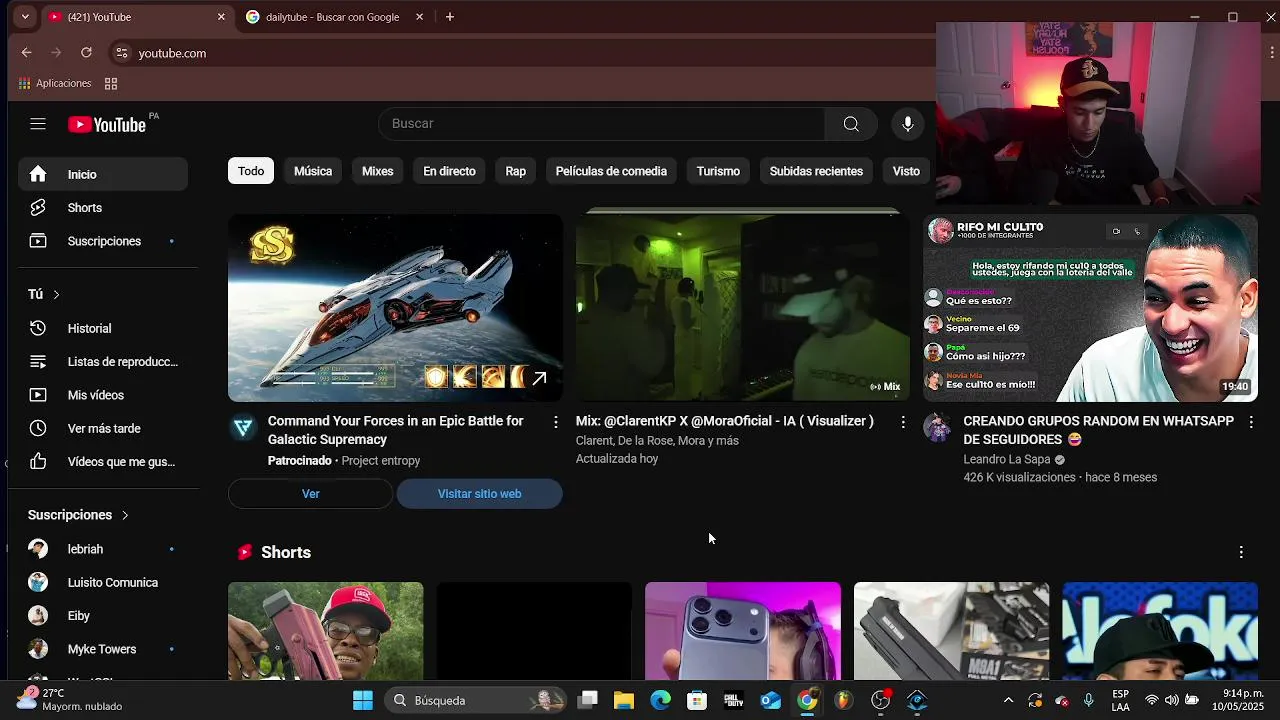Click inside the Buscar search field
This screenshot has height=720, width=1280.
pos(602,124)
